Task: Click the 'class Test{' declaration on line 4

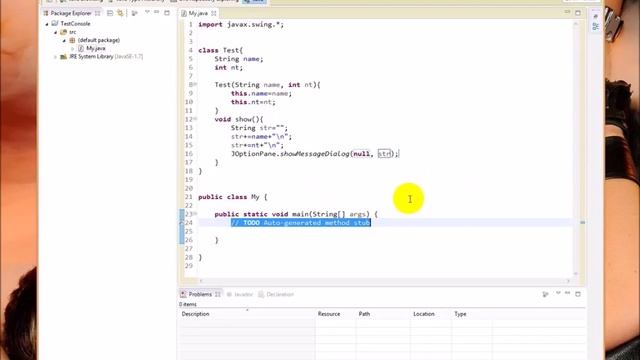Action: tap(220, 50)
